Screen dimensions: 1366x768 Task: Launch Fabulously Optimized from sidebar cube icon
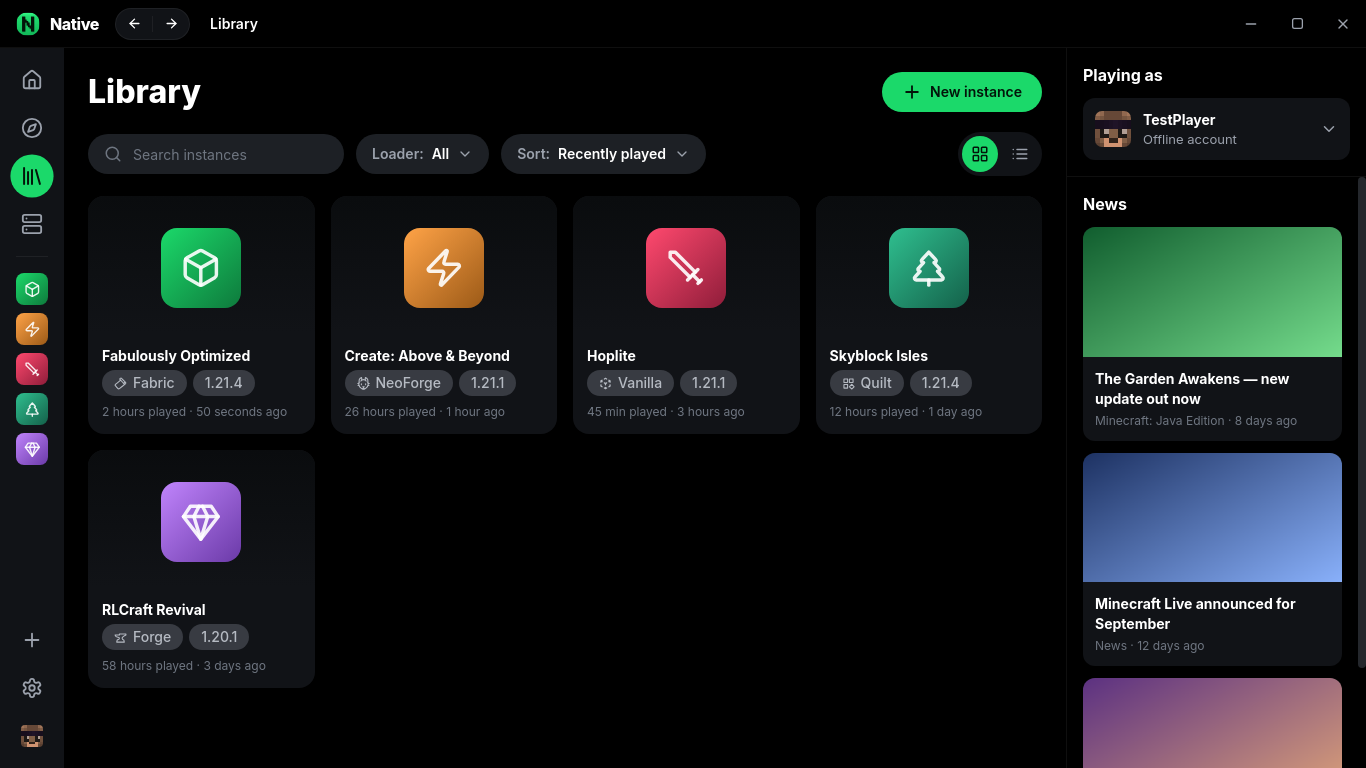tap(32, 289)
